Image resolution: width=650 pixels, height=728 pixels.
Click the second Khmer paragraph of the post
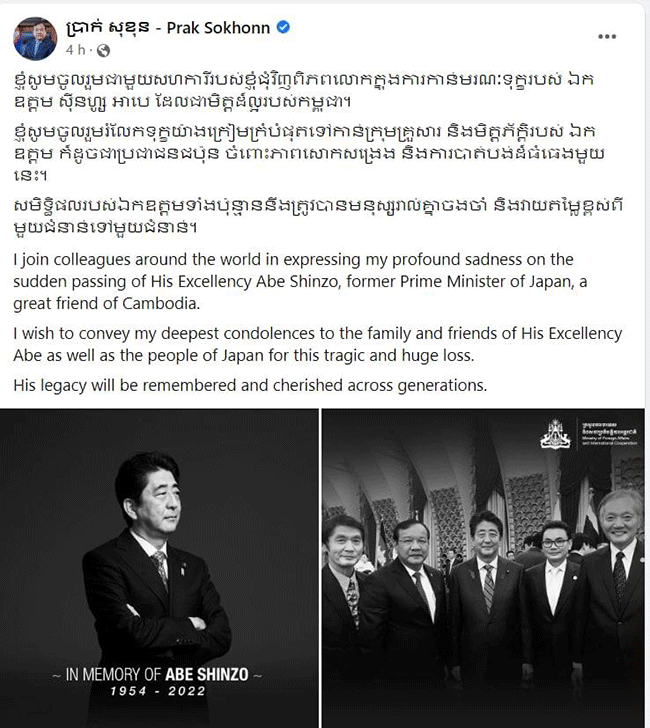point(309,153)
